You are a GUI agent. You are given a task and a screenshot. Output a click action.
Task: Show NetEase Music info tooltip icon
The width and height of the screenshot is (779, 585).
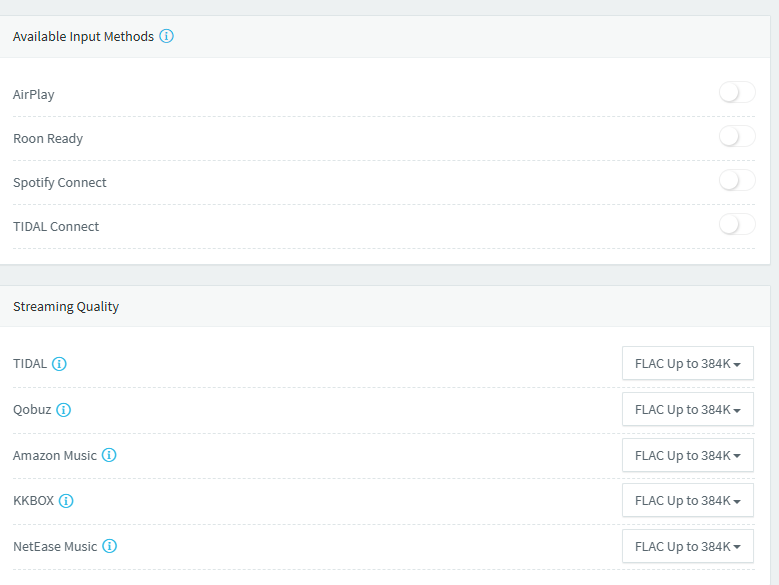[x=110, y=546]
